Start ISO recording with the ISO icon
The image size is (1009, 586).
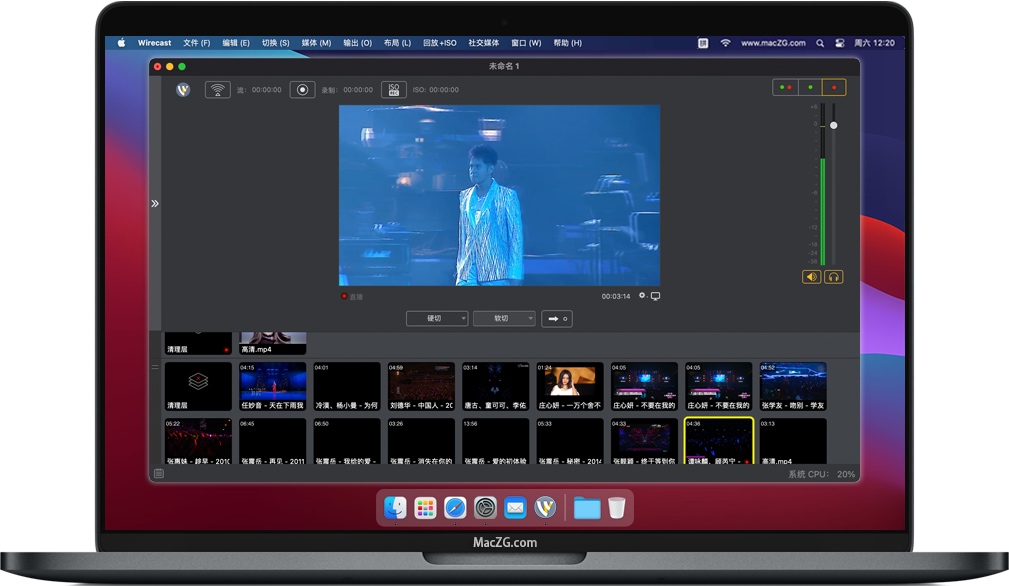coord(394,89)
